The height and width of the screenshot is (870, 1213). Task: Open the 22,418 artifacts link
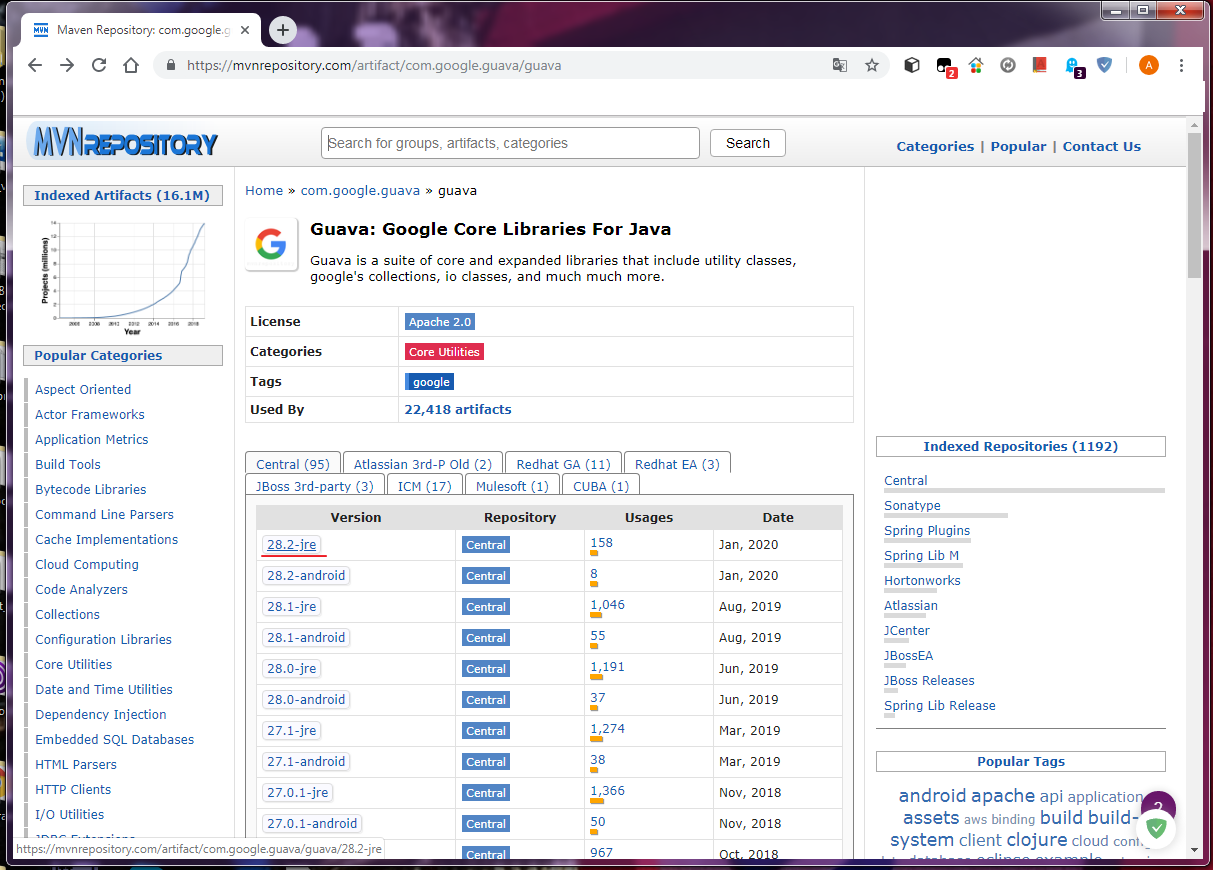click(457, 409)
